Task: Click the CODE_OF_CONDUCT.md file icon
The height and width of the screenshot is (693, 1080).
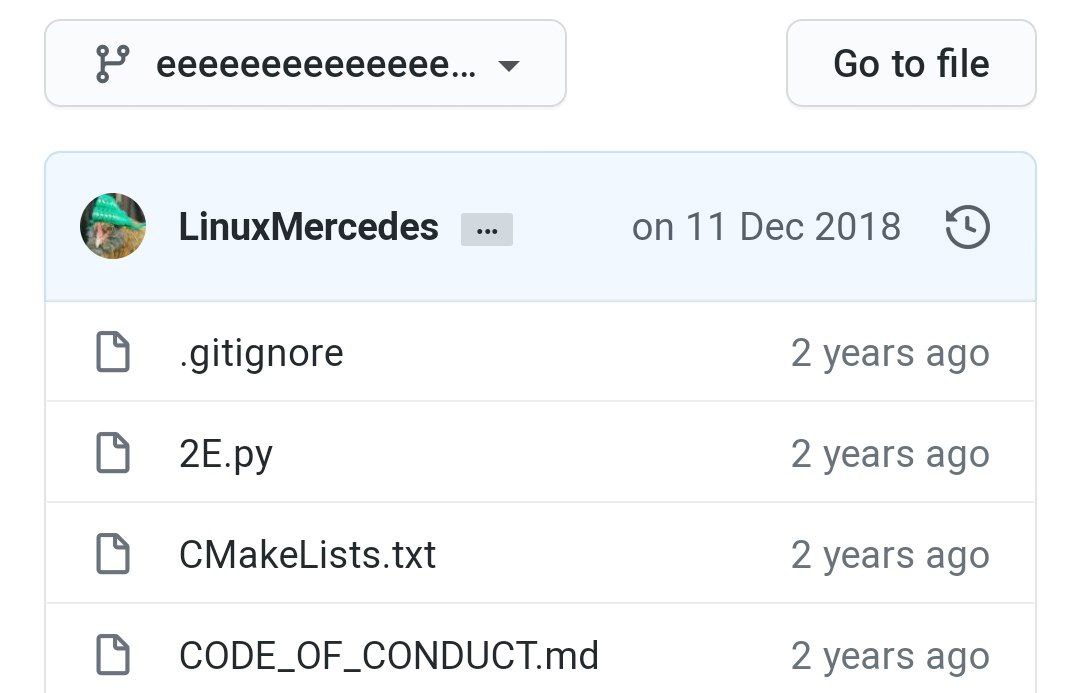Action: pyautogui.click(x=113, y=654)
